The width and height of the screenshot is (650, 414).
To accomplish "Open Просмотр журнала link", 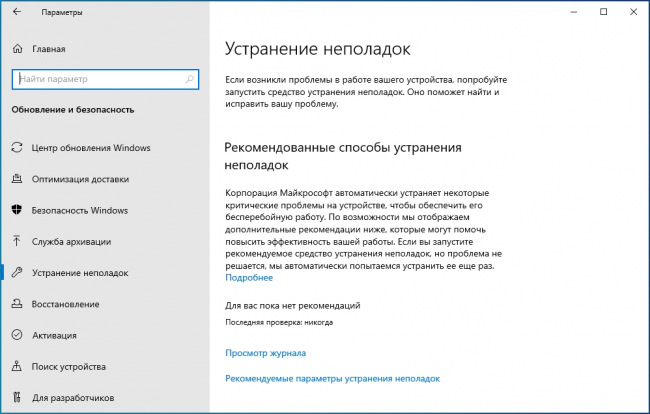I will click(266, 353).
